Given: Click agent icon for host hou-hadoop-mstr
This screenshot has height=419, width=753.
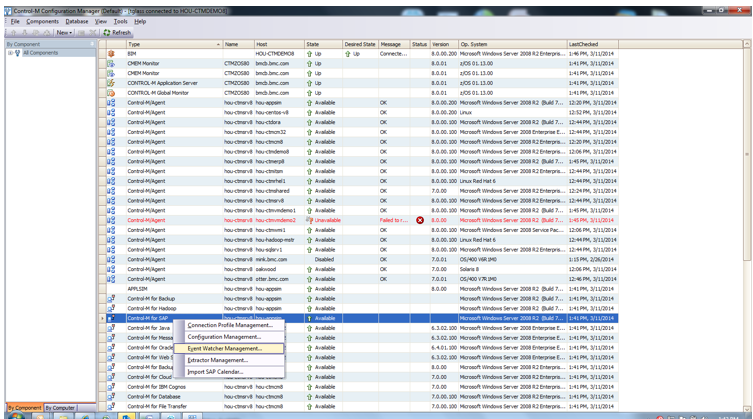Looking at the screenshot, I should [111, 240].
